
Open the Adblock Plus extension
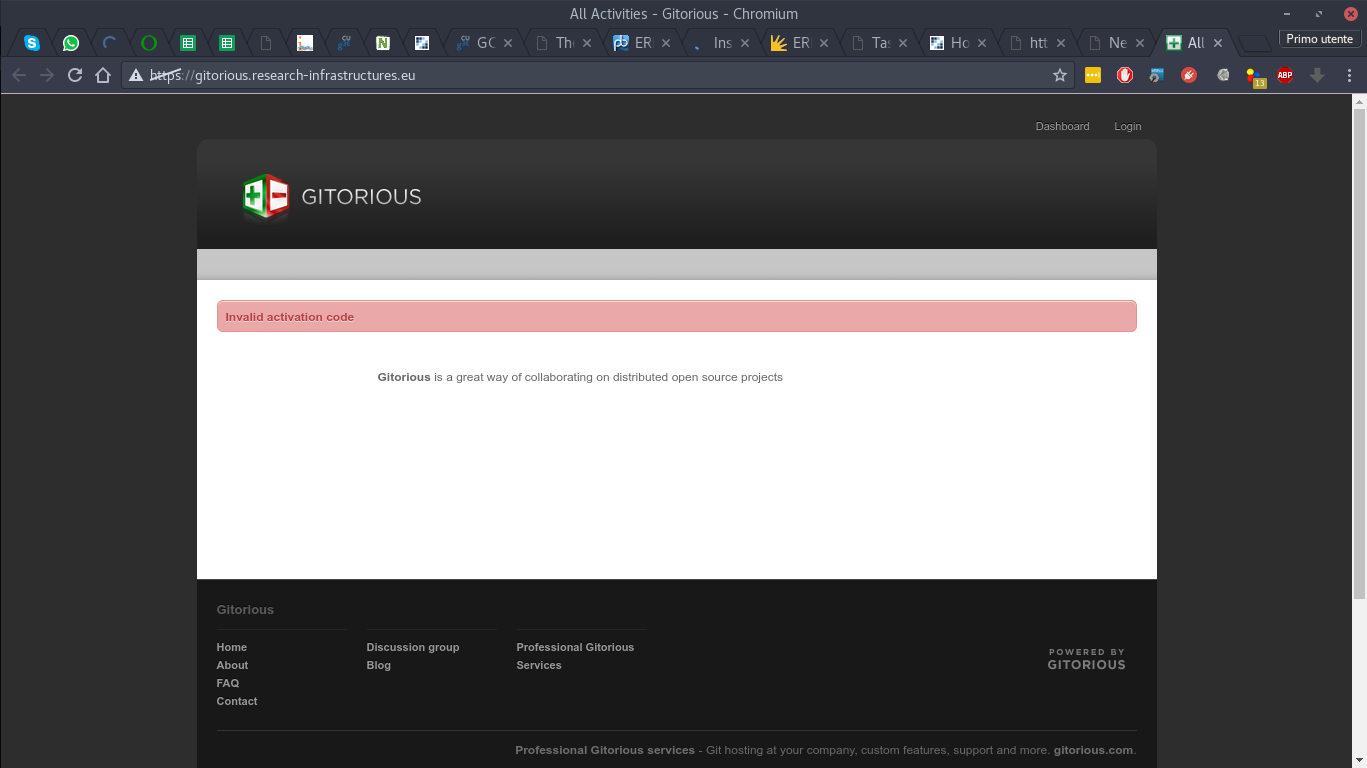[x=1285, y=75]
